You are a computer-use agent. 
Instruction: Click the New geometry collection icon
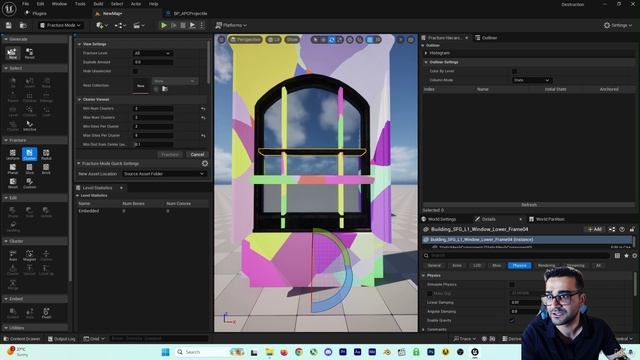click(x=13, y=53)
